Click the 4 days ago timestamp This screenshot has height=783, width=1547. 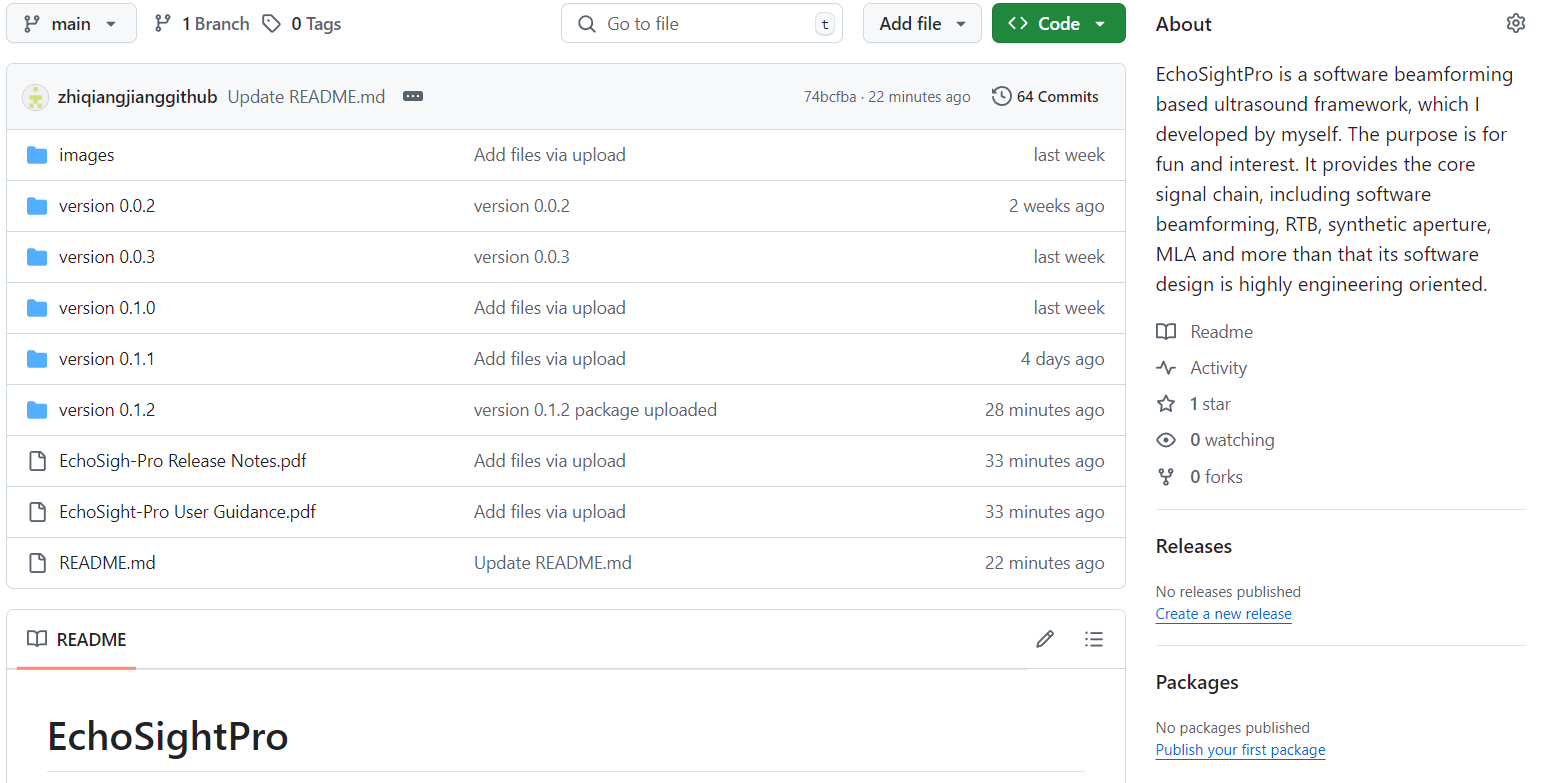(x=1063, y=359)
